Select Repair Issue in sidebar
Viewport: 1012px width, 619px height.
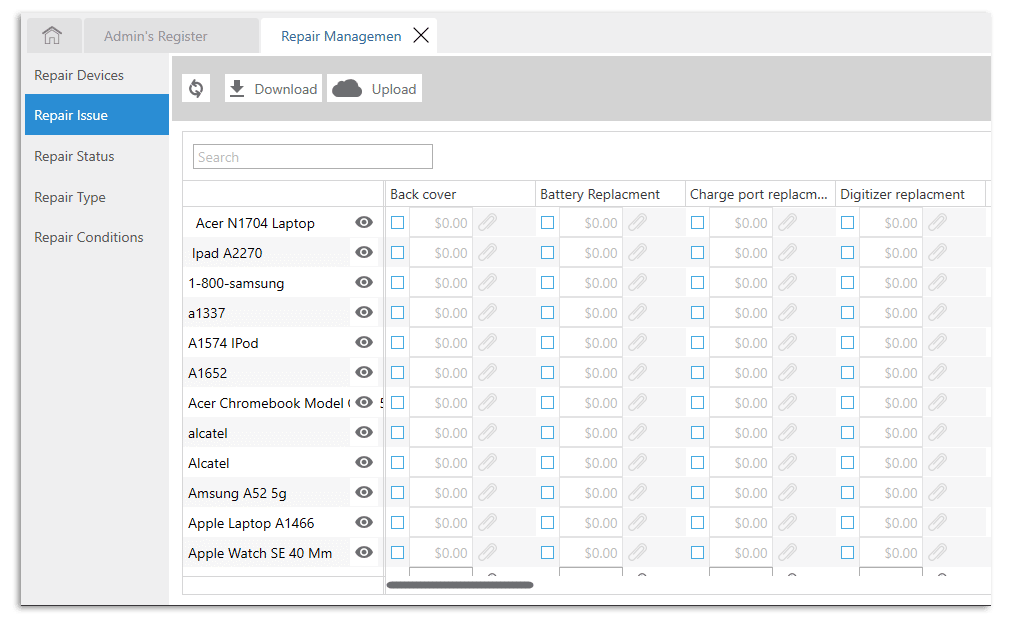click(x=97, y=115)
